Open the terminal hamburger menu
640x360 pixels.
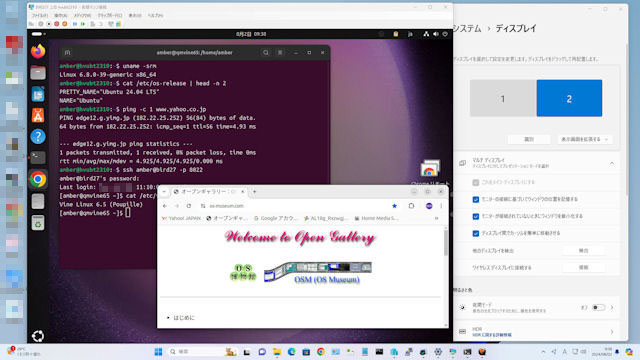click(280, 53)
